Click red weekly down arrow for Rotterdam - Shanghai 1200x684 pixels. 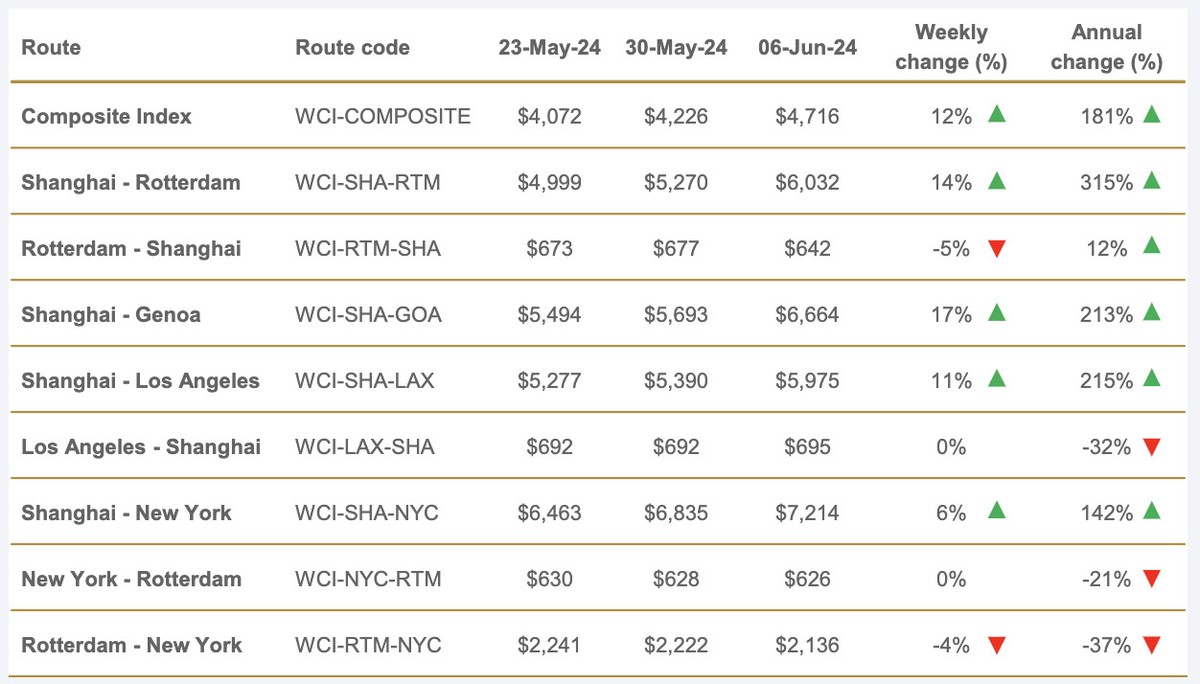click(996, 248)
